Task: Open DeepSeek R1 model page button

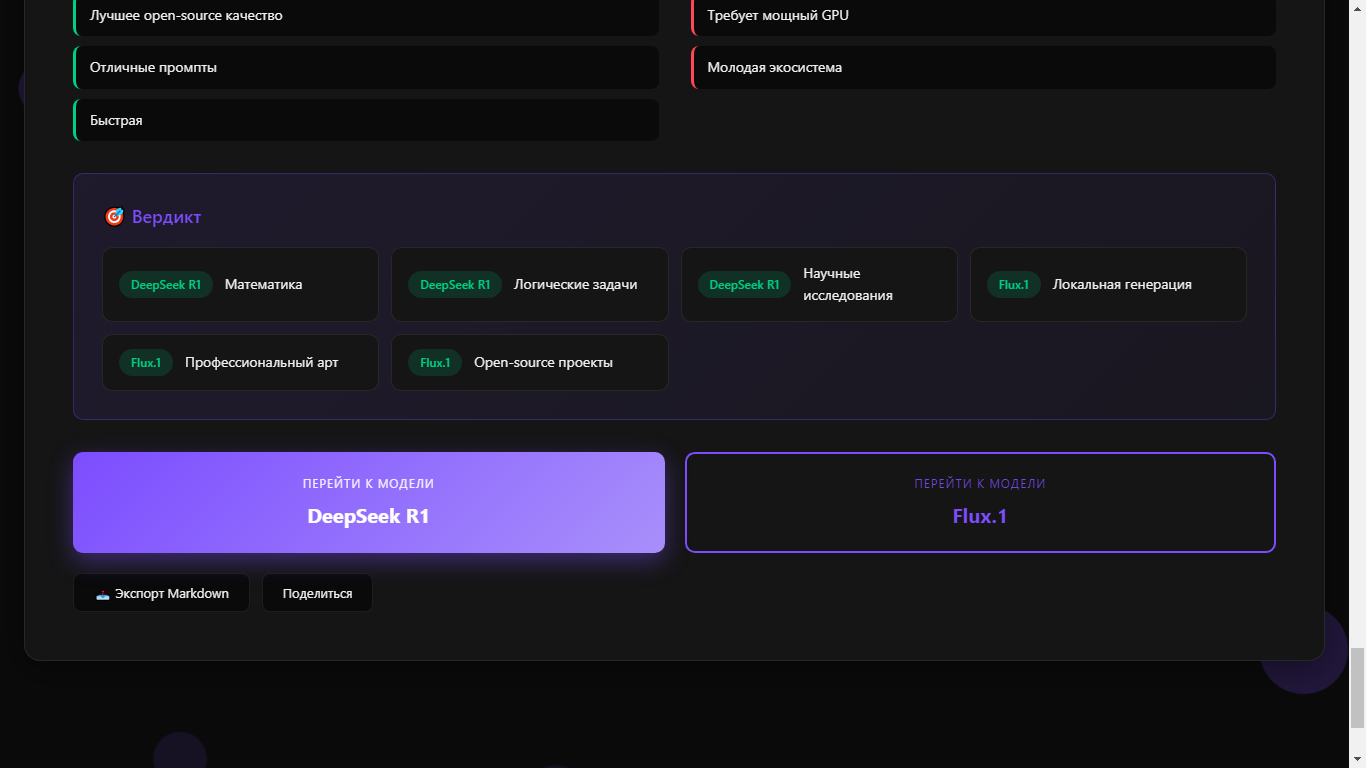Action: pyautogui.click(x=369, y=502)
